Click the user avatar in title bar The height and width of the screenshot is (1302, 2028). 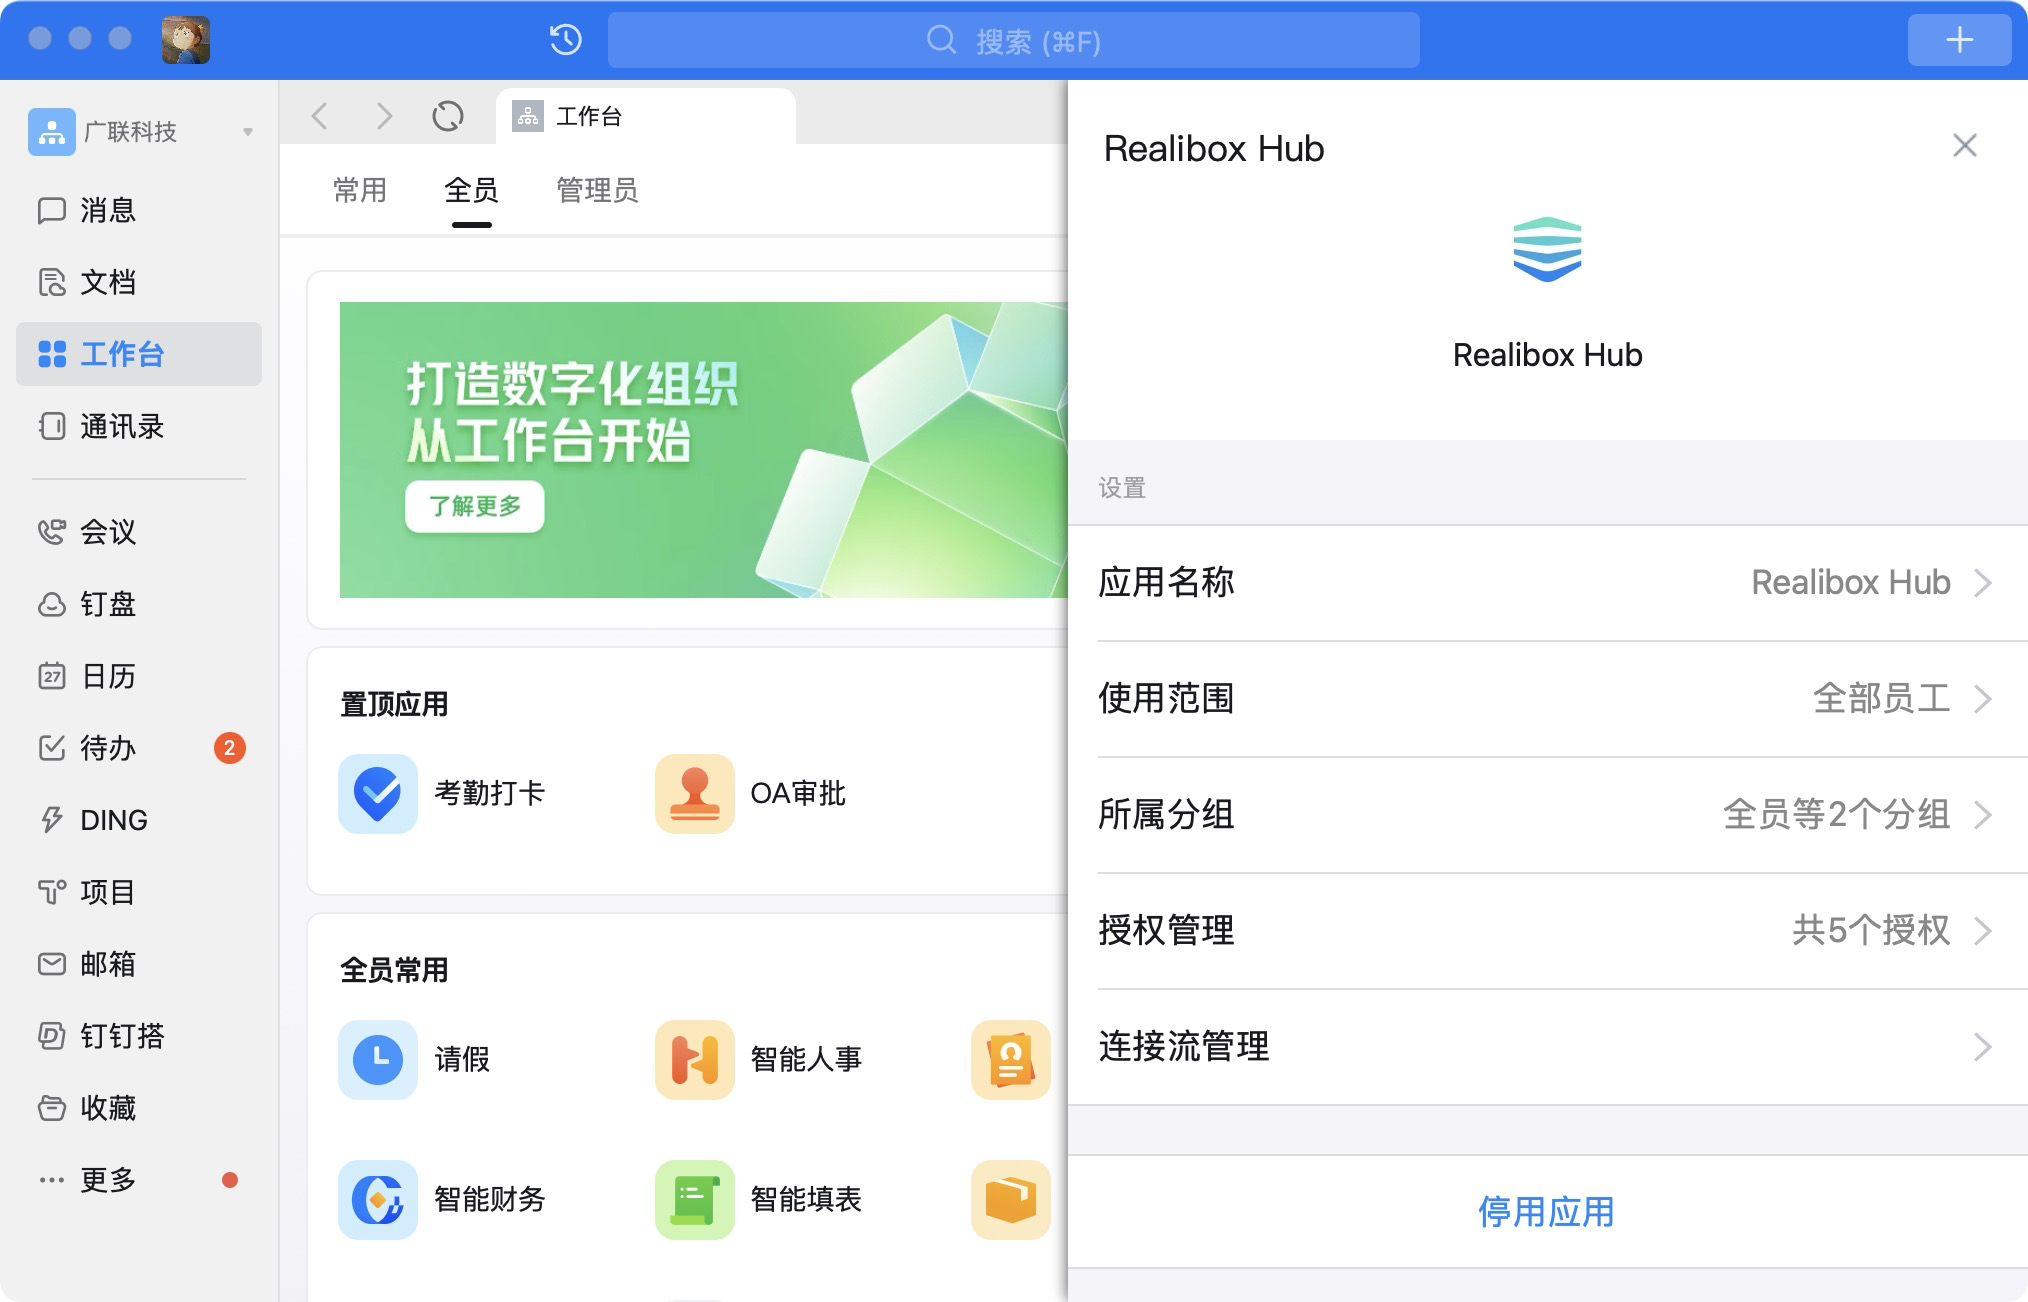coord(186,40)
